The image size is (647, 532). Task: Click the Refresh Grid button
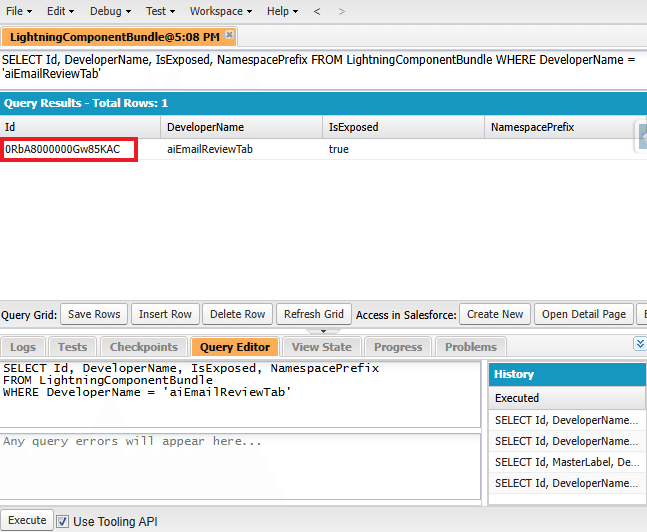click(x=314, y=314)
